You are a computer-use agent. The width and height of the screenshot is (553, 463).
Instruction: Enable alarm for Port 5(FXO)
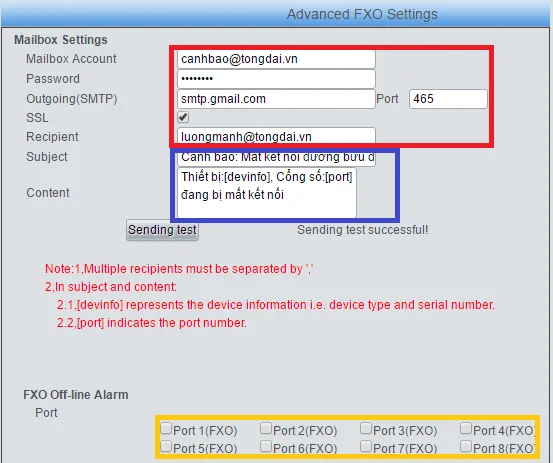pyautogui.click(x=166, y=446)
